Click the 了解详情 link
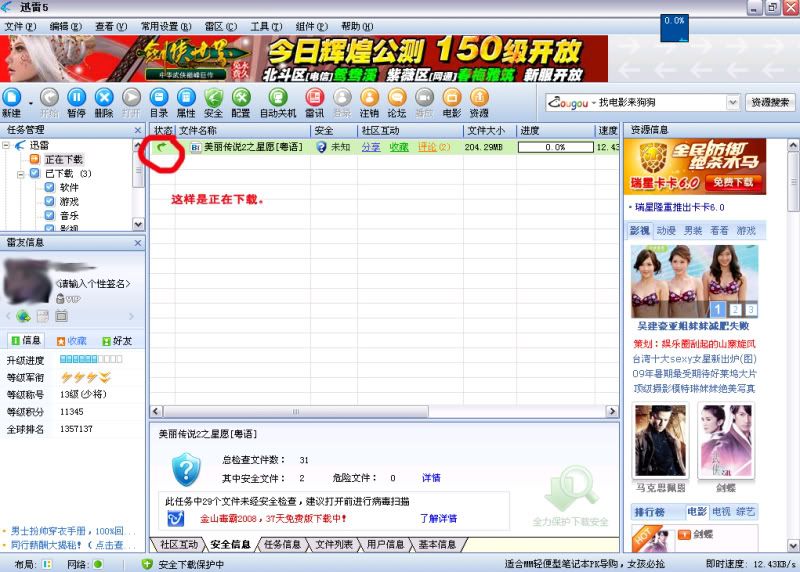The image size is (800, 572). point(438,518)
